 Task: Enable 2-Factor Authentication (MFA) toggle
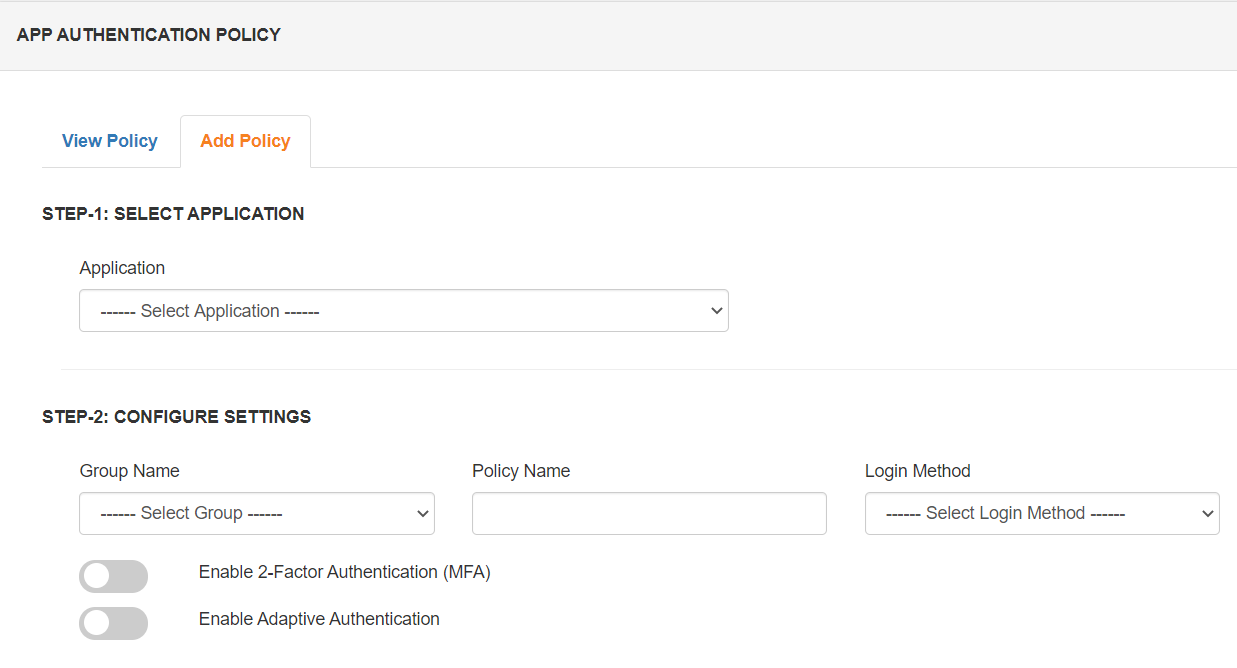click(113, 576)
